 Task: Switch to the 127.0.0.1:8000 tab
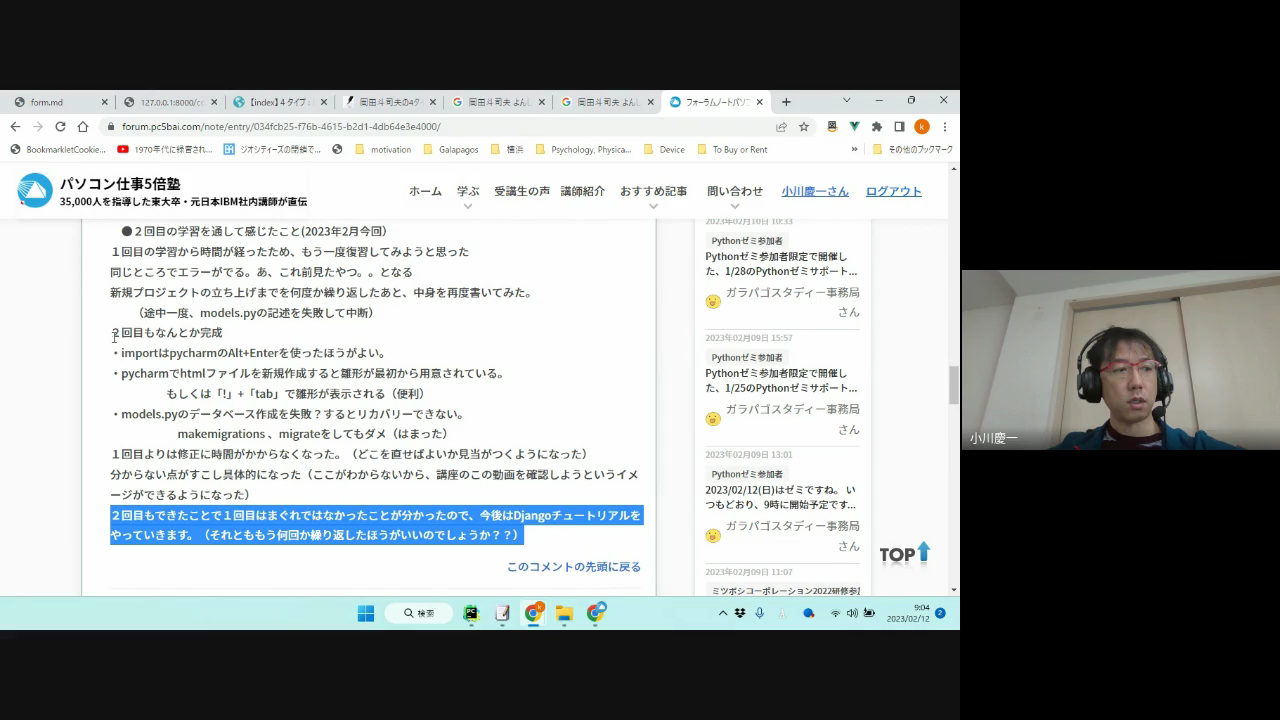pos(170,102)
